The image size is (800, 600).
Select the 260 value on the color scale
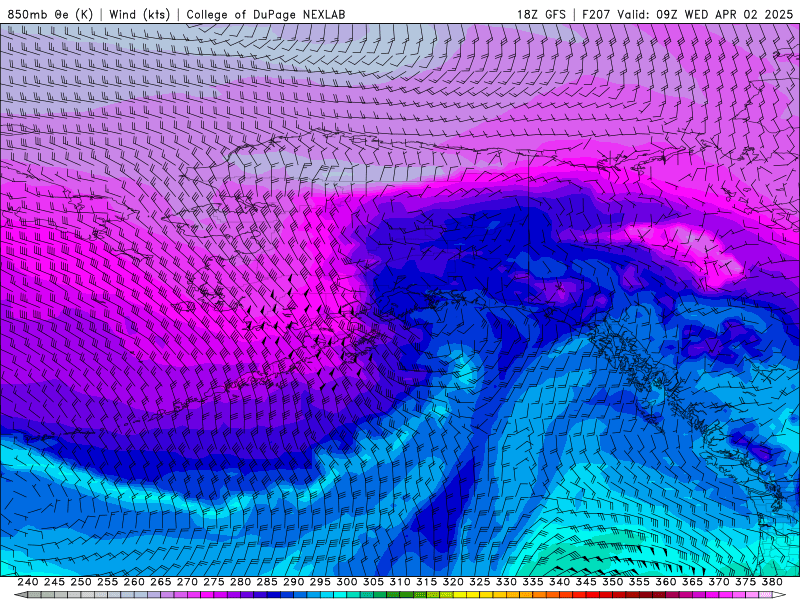coord(134,582)
